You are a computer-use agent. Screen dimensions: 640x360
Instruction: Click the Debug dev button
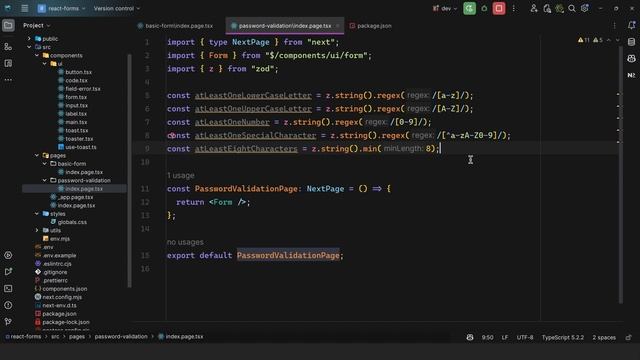484,8
